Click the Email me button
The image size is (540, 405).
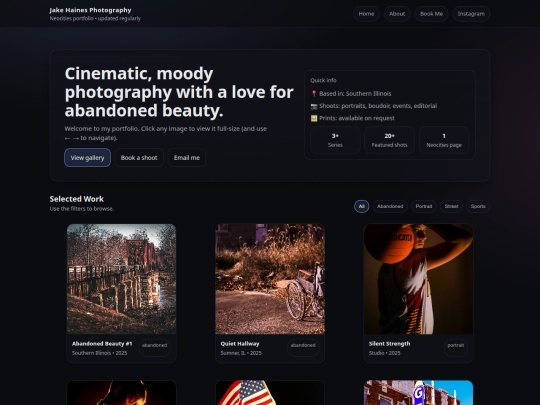(187, 157)
